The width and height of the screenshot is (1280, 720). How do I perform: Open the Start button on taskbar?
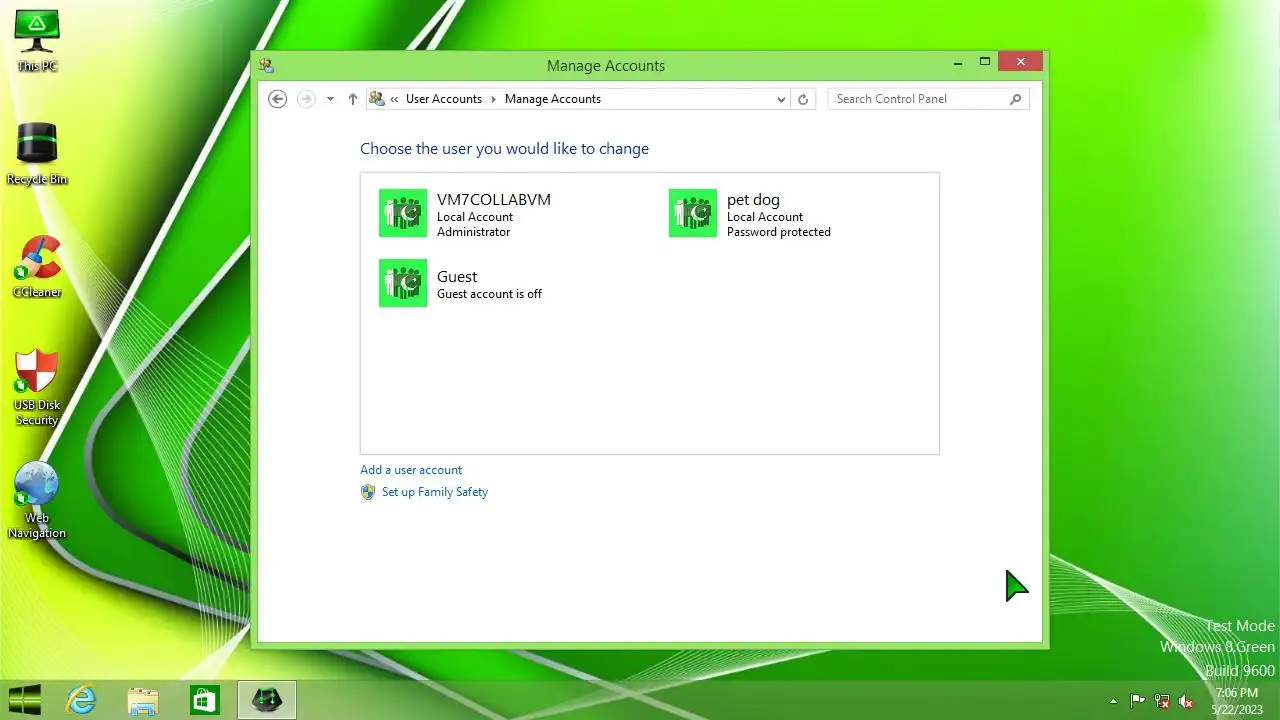pos(24,700)
